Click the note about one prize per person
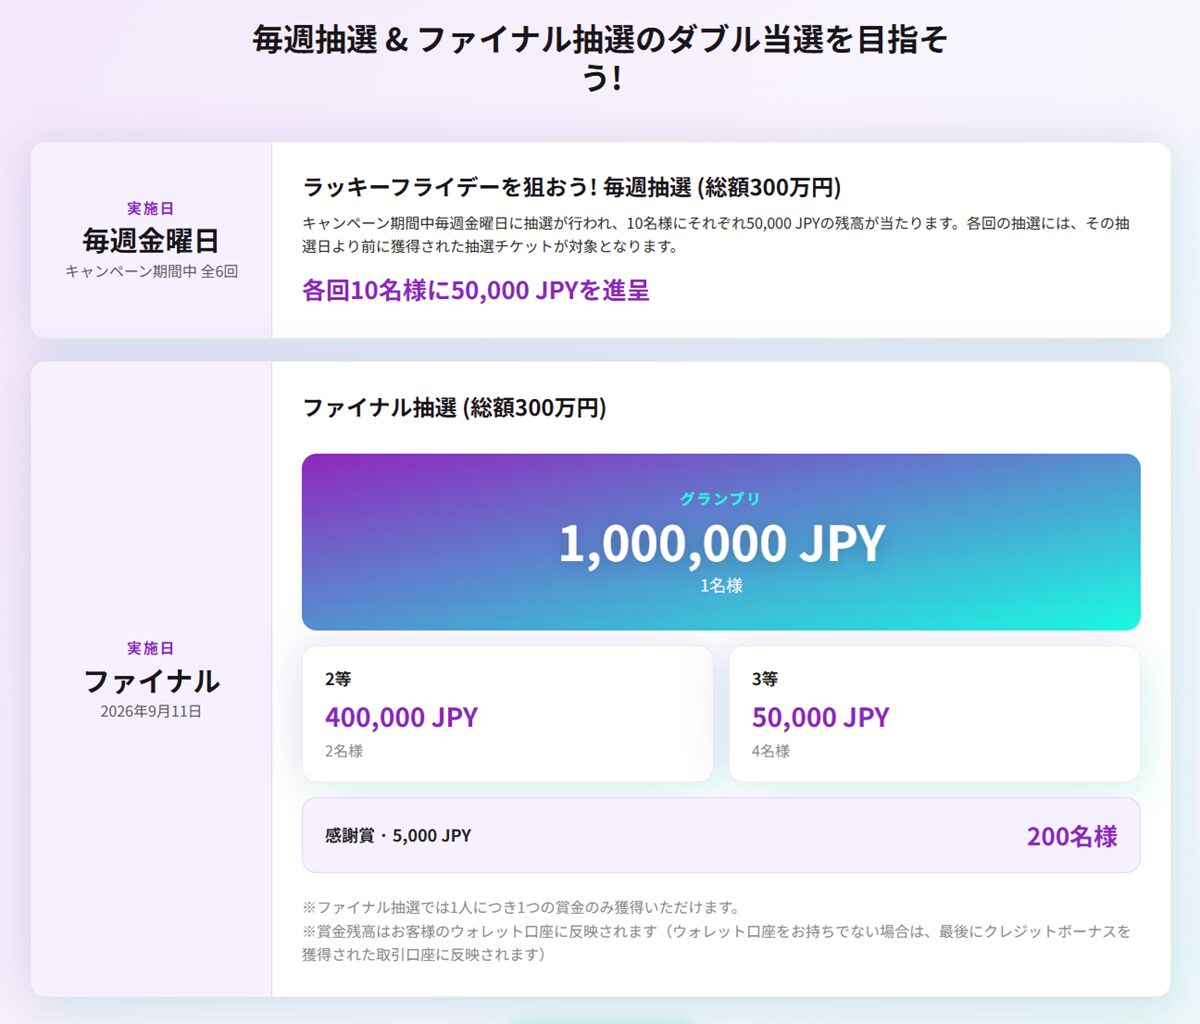The height and width of the screenshot is (1024, 1200). pyautogui.click(x=521, y=907)
